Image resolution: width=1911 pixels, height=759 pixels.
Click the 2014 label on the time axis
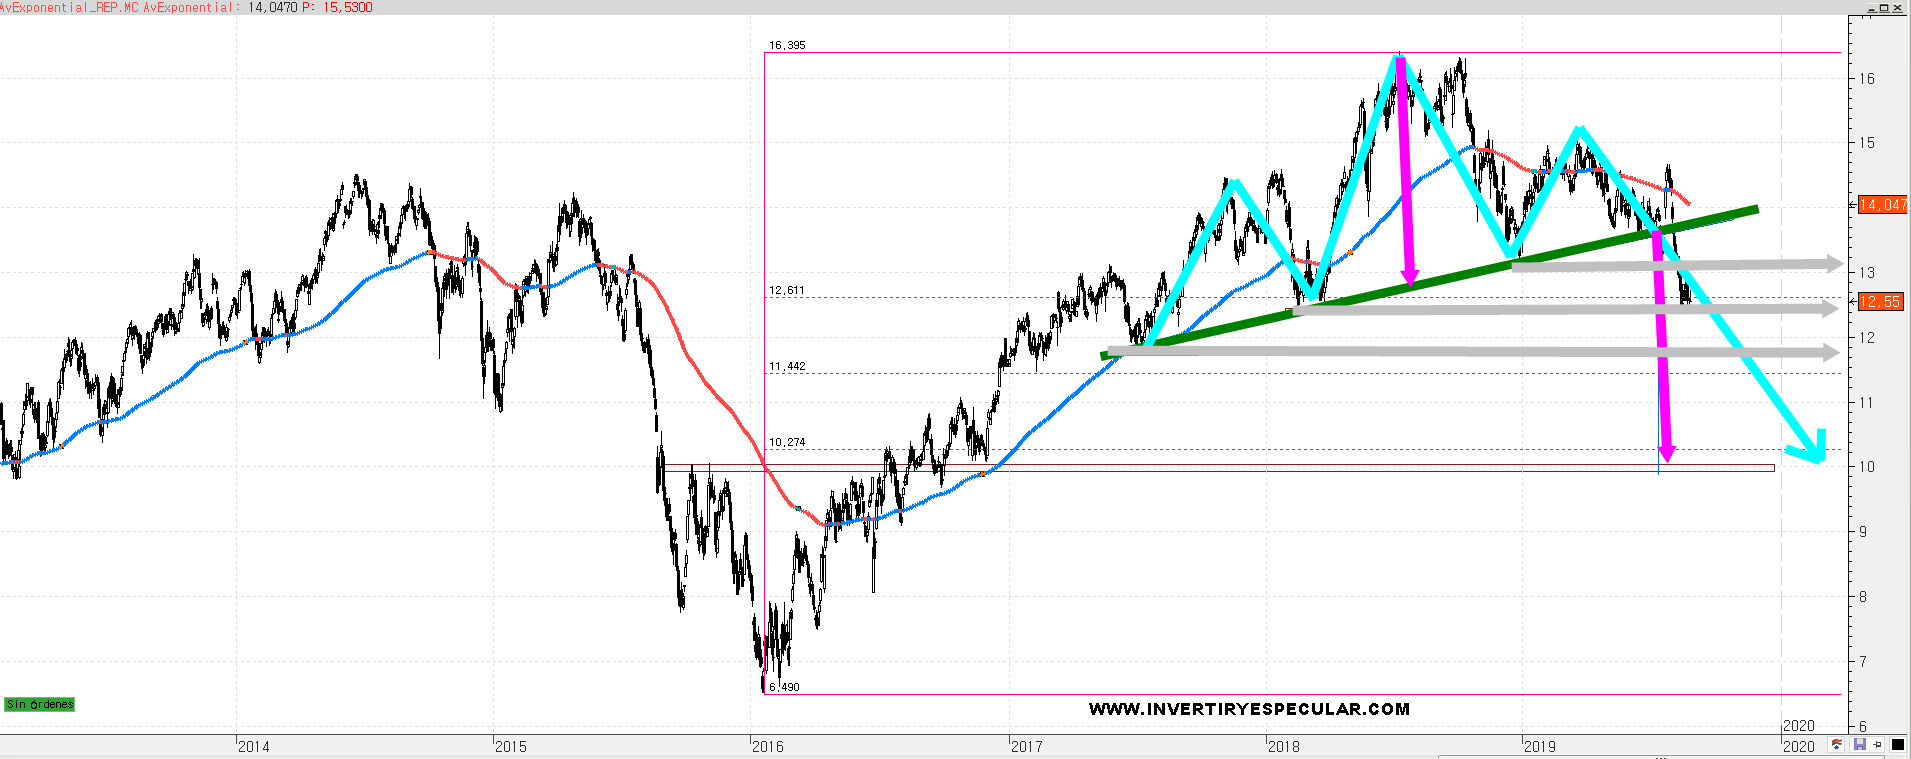[254, 746]
